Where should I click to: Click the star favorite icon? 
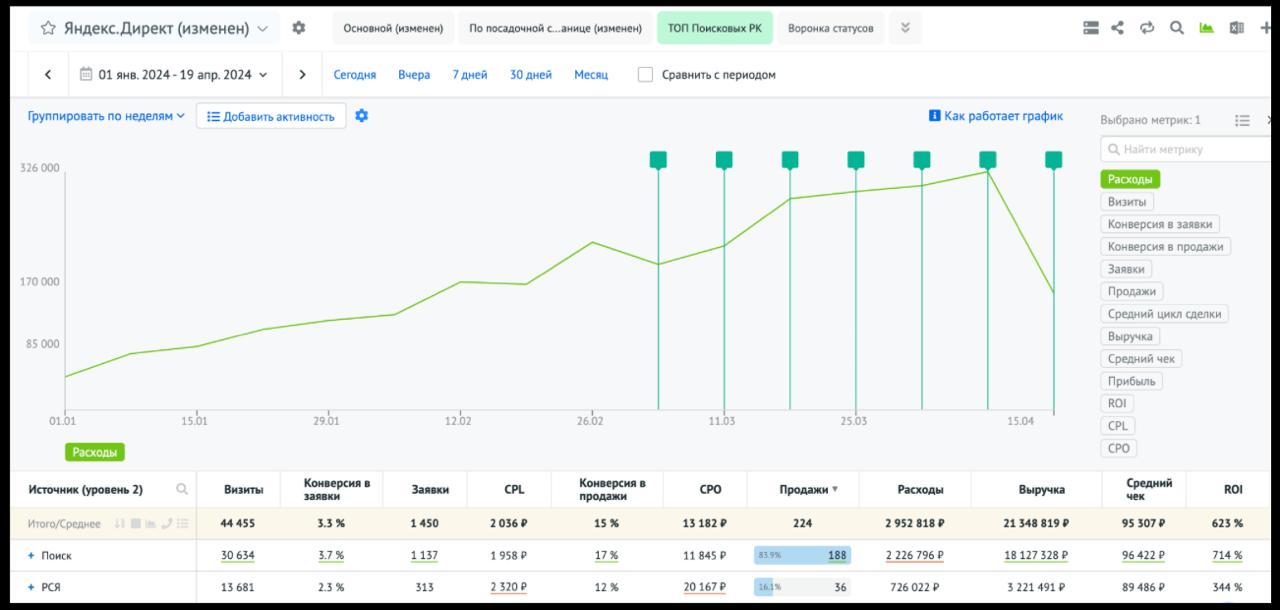(48, 29)
